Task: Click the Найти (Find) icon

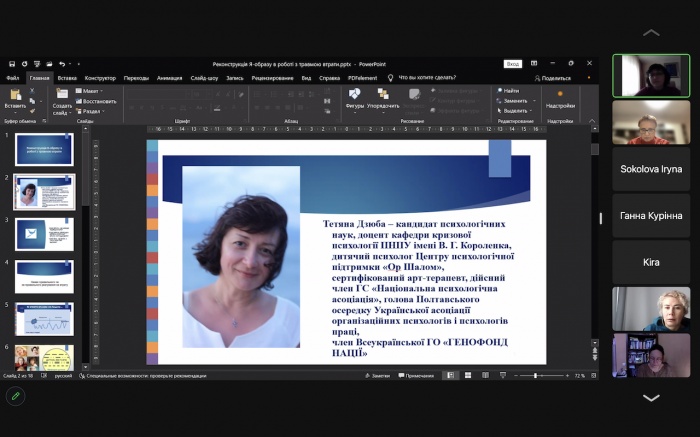Action: tap(507, 91)
